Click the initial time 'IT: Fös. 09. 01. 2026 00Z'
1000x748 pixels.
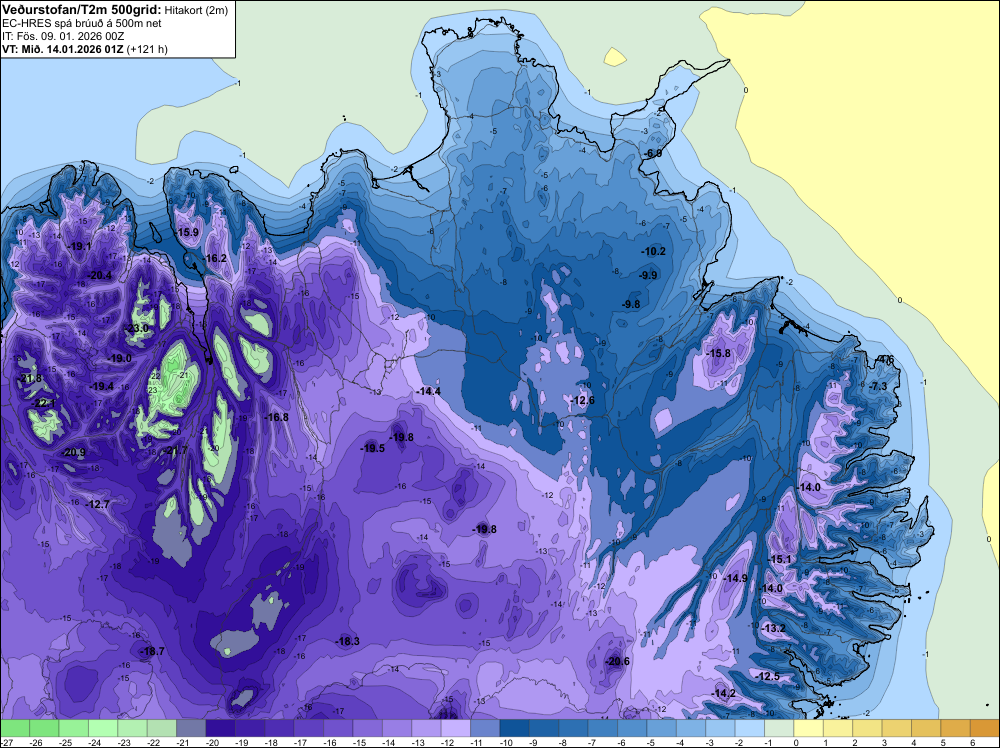[63, 36]
